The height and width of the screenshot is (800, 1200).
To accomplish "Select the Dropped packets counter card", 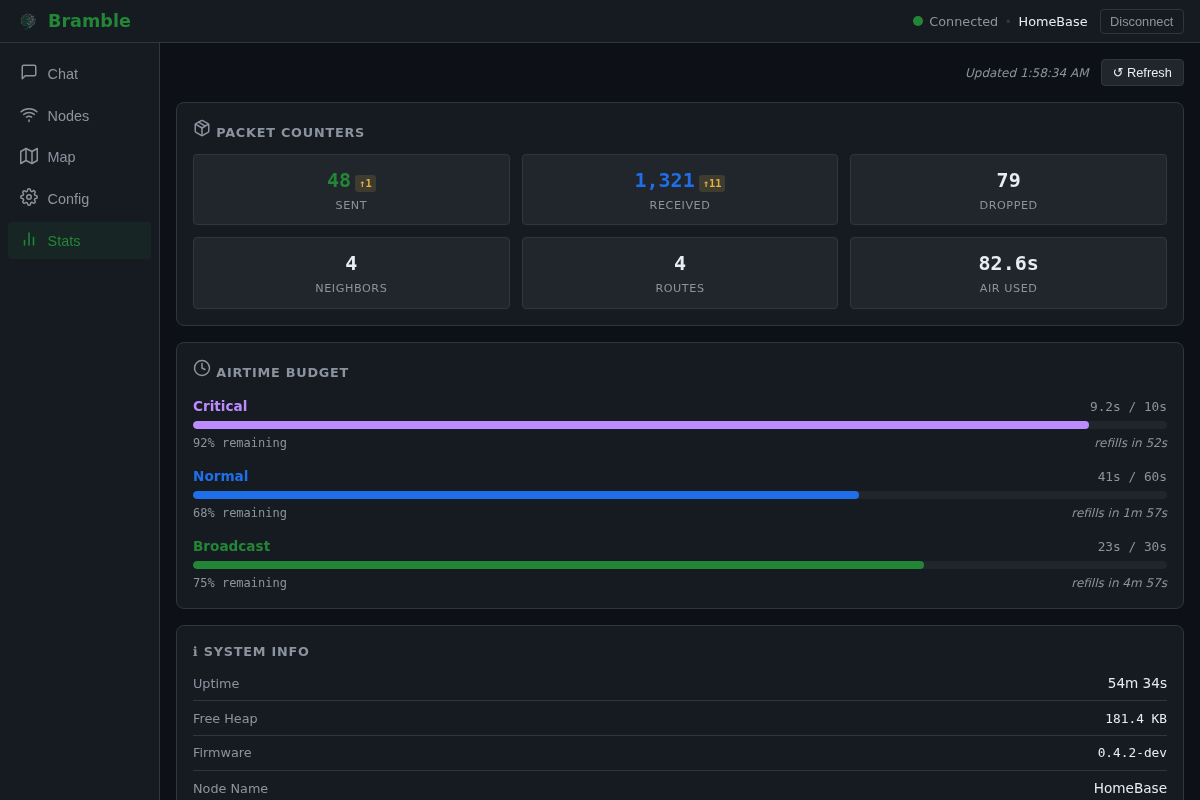I will coord(1008,189).
